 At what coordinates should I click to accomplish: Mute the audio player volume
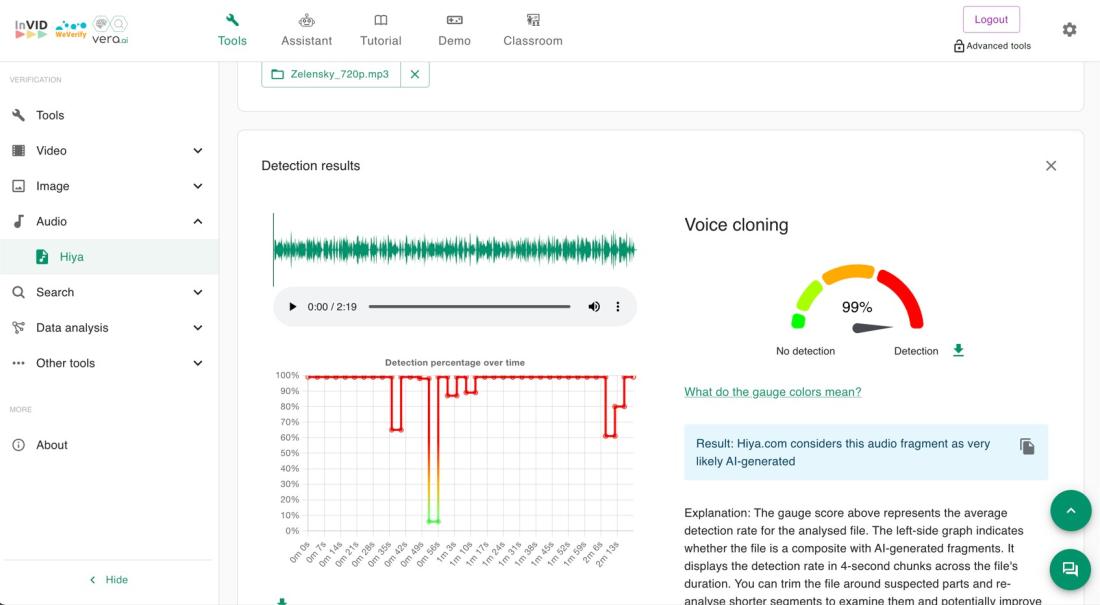[594, 307]
